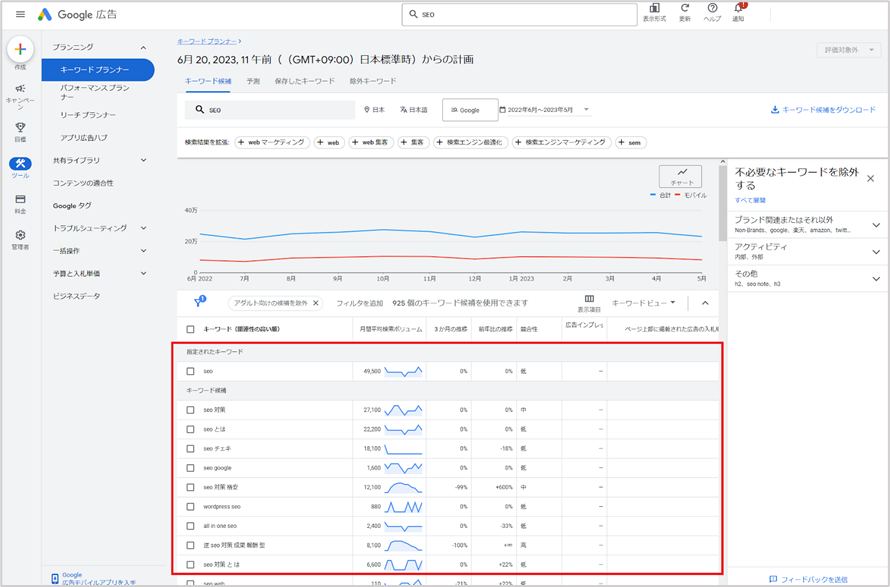Collapse the table toolbar chevron
This screenshot has height=587, width=890.
click(705, 303)
